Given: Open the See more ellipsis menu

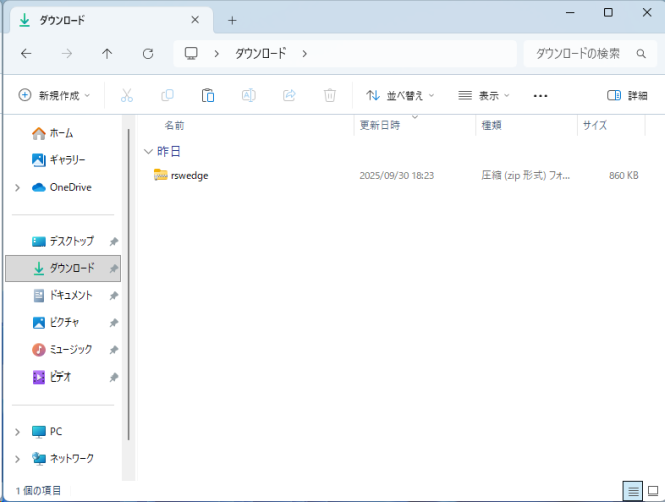Looking at the screenshot, I should (541, 95).
